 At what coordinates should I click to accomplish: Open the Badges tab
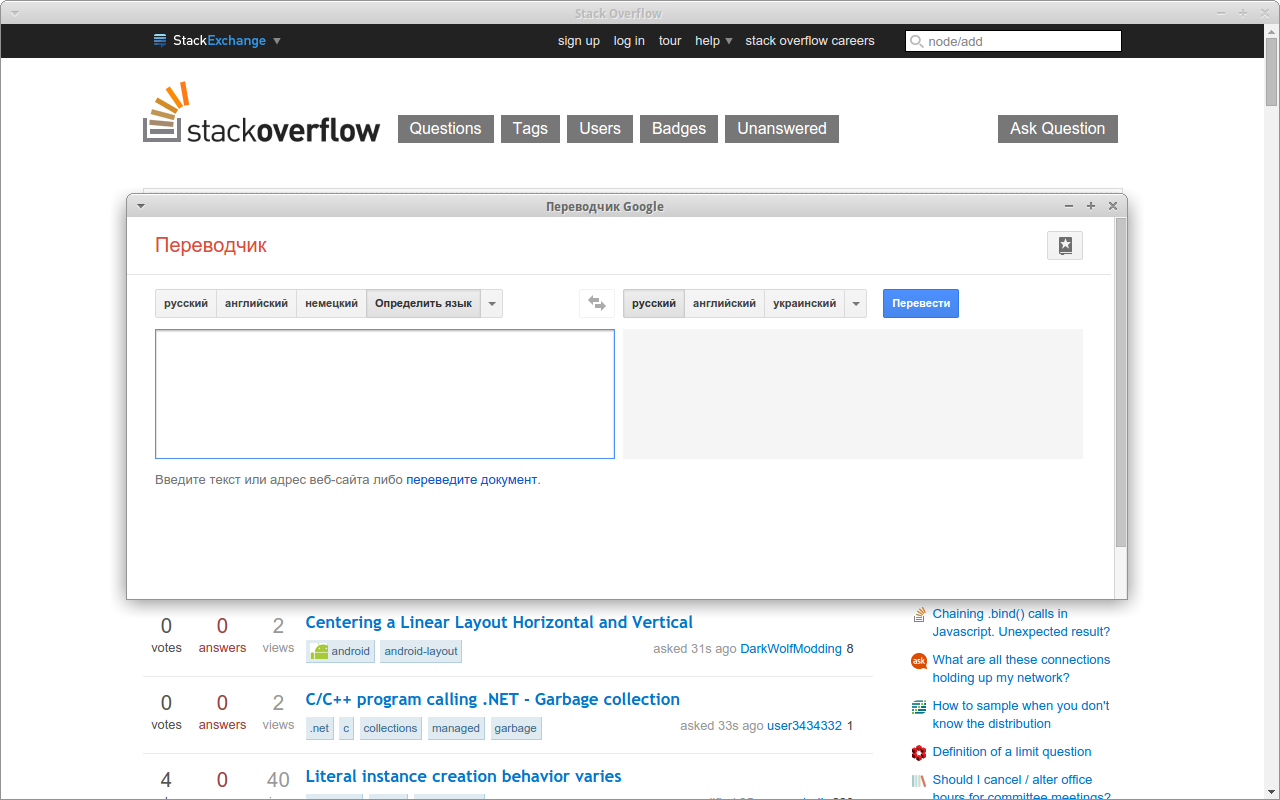679,129
